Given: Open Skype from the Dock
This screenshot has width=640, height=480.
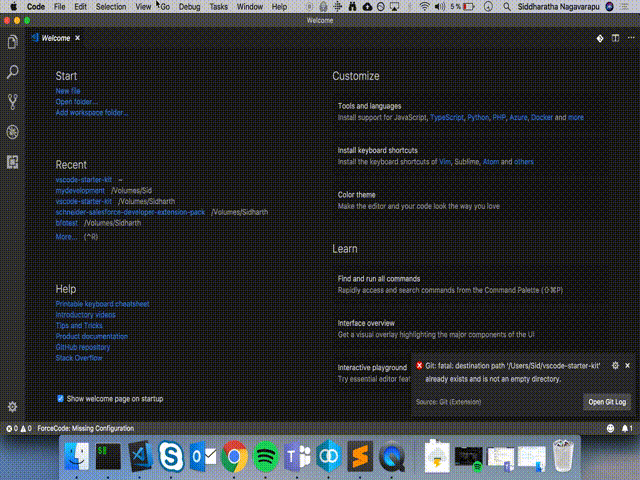Looking at the screenshot, I should pyautogui.click(x=171, y=456).
